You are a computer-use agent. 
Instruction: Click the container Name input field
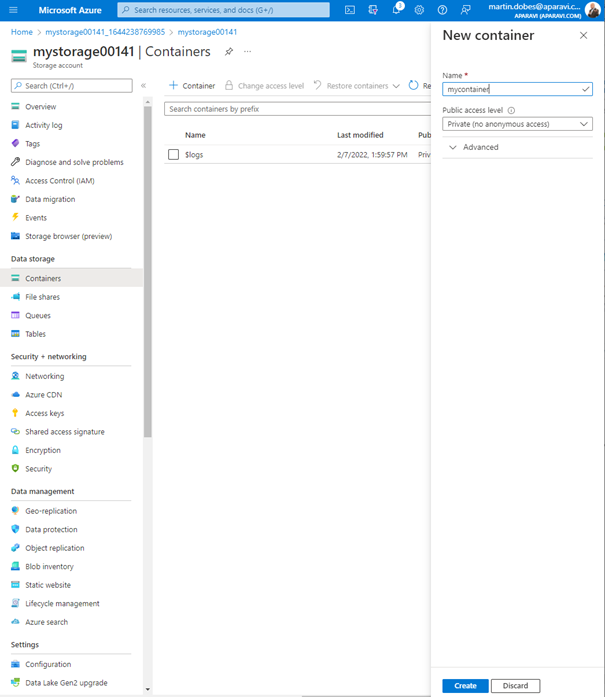[x=510, y=89]
